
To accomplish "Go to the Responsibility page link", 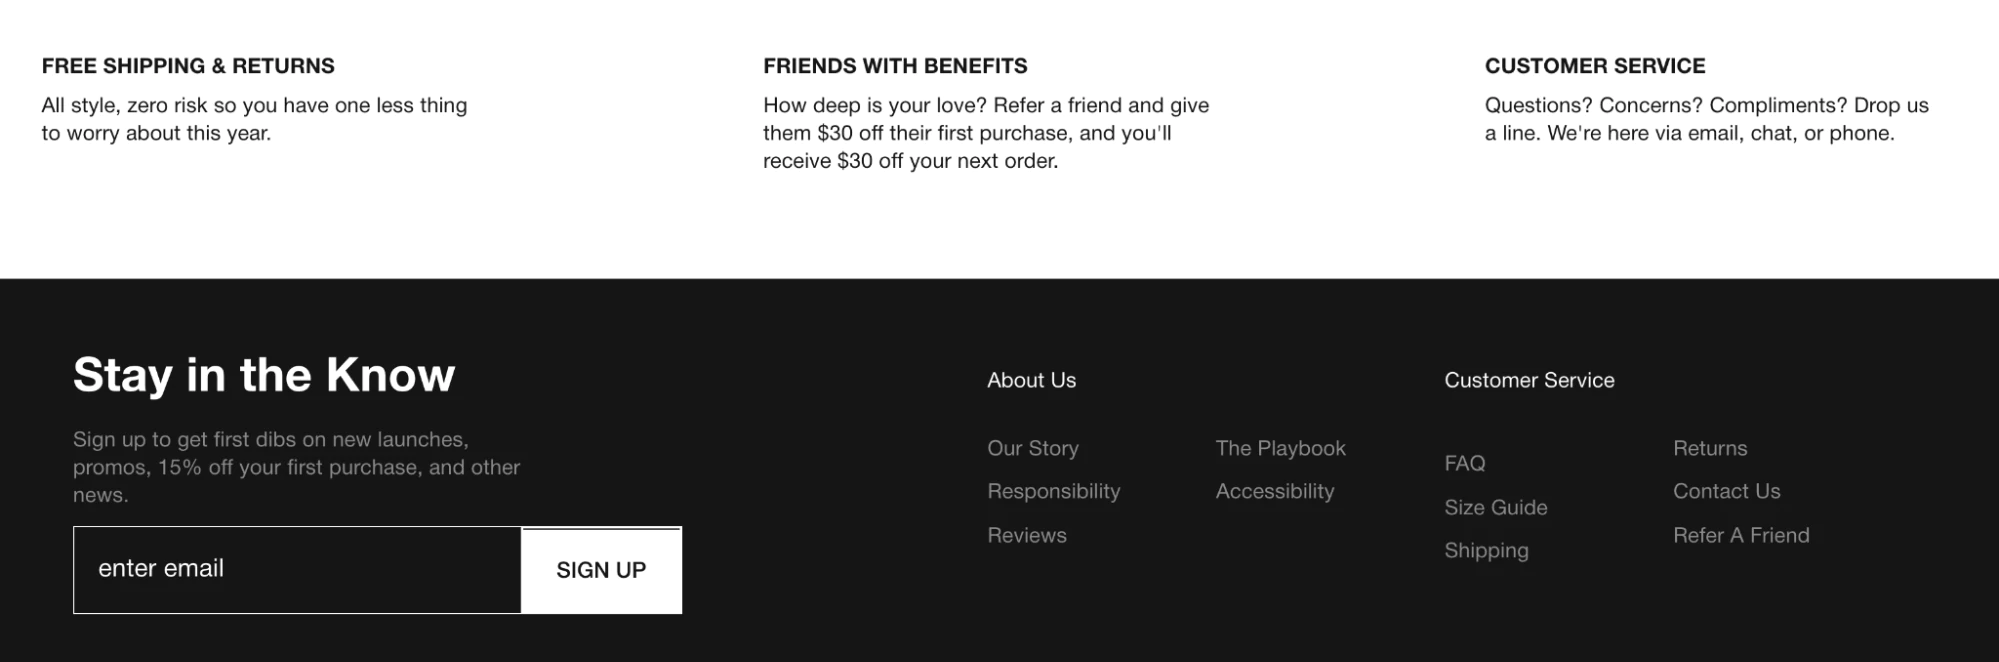I will point(1053,491).
